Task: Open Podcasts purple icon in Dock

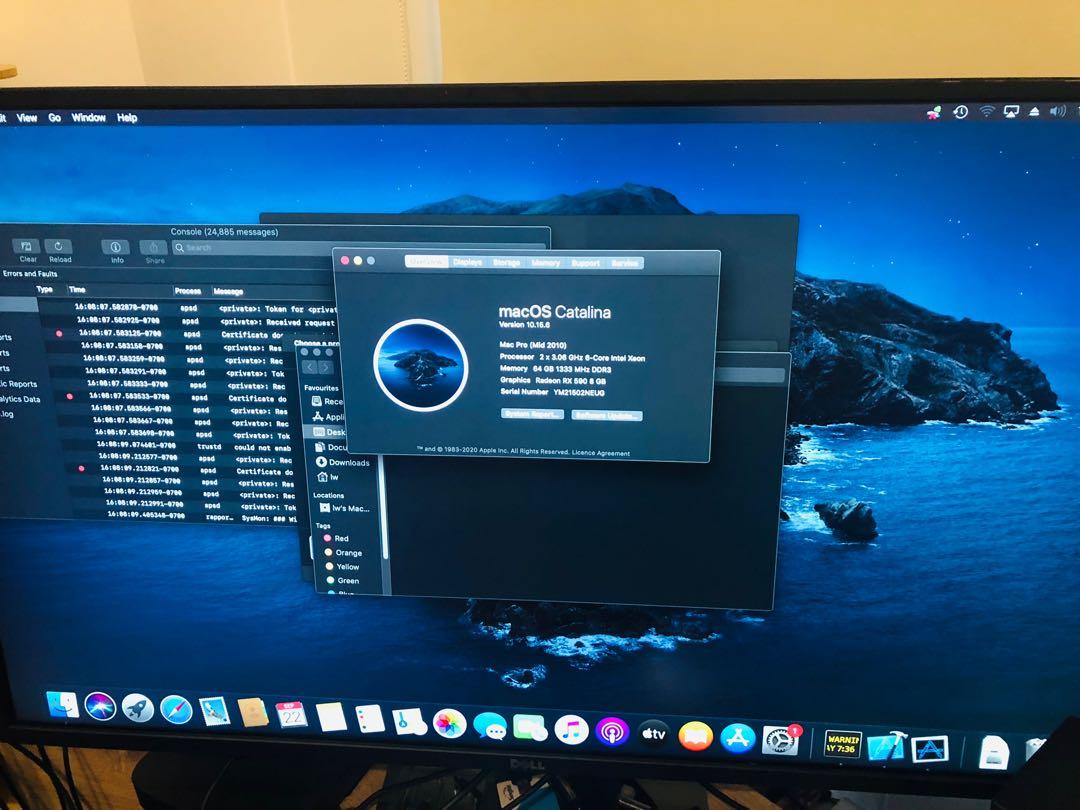Action: [x=612, y=731]
